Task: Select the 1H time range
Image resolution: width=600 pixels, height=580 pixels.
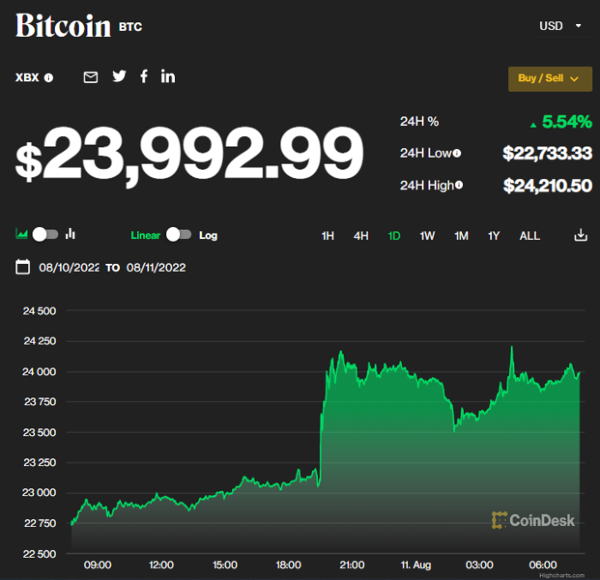Action: (328, 236)
